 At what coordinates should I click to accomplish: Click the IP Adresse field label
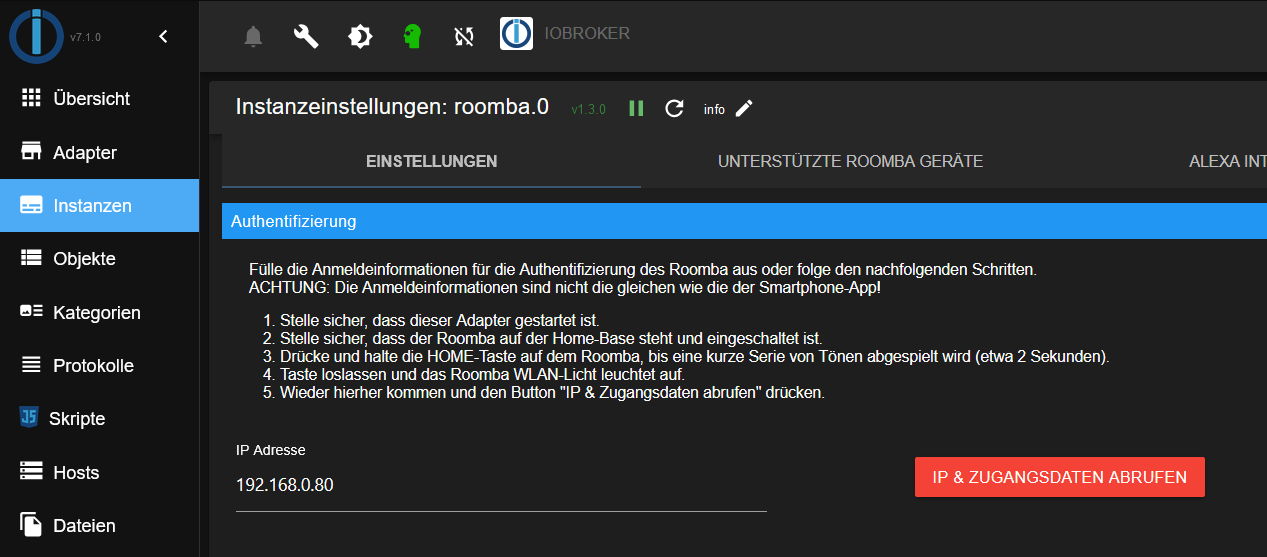[x=270, y=450]
